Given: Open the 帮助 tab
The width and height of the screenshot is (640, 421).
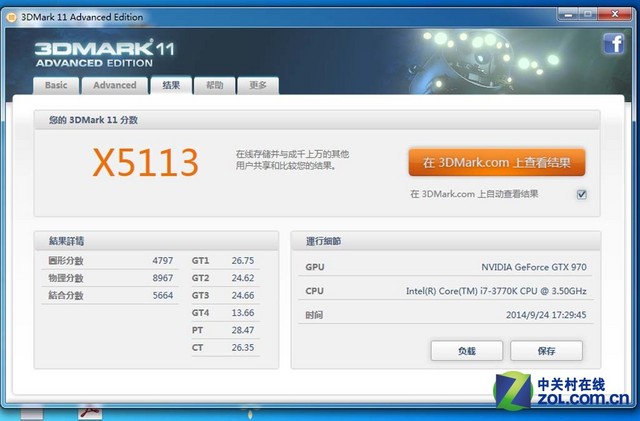Looking at the screenshot, I should 215,85.
